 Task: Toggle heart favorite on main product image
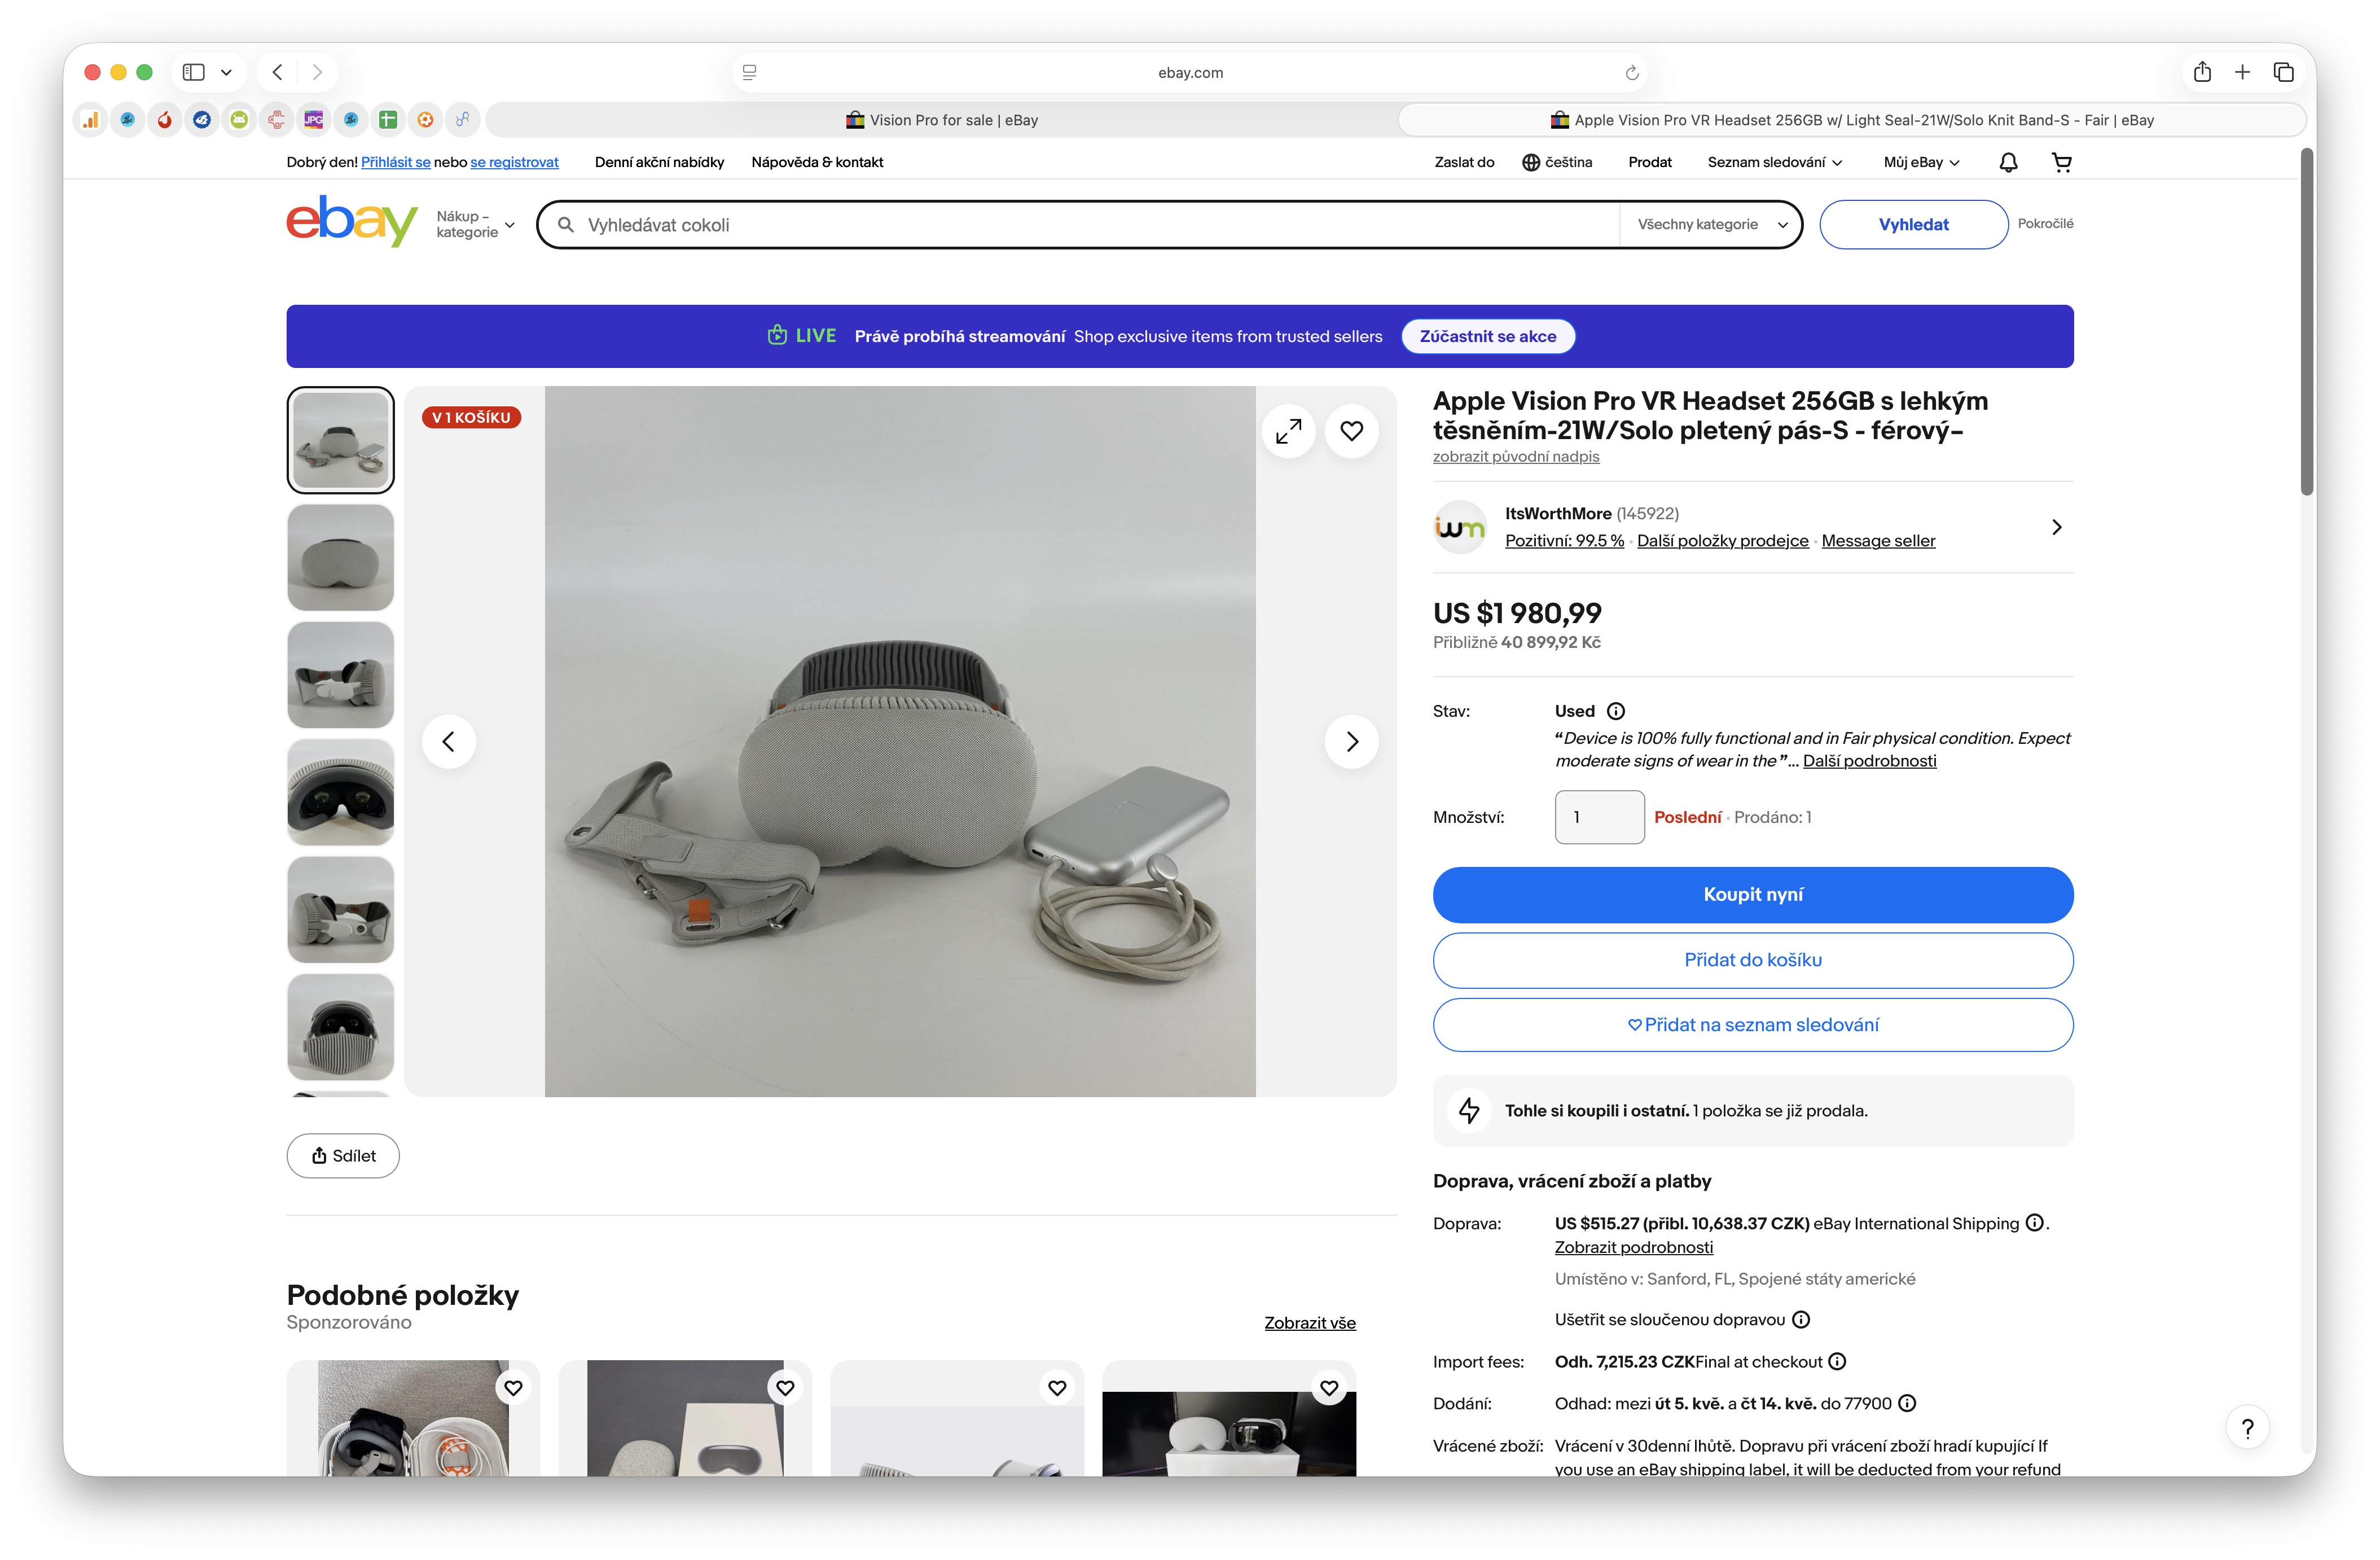[x=1351, y=431]
